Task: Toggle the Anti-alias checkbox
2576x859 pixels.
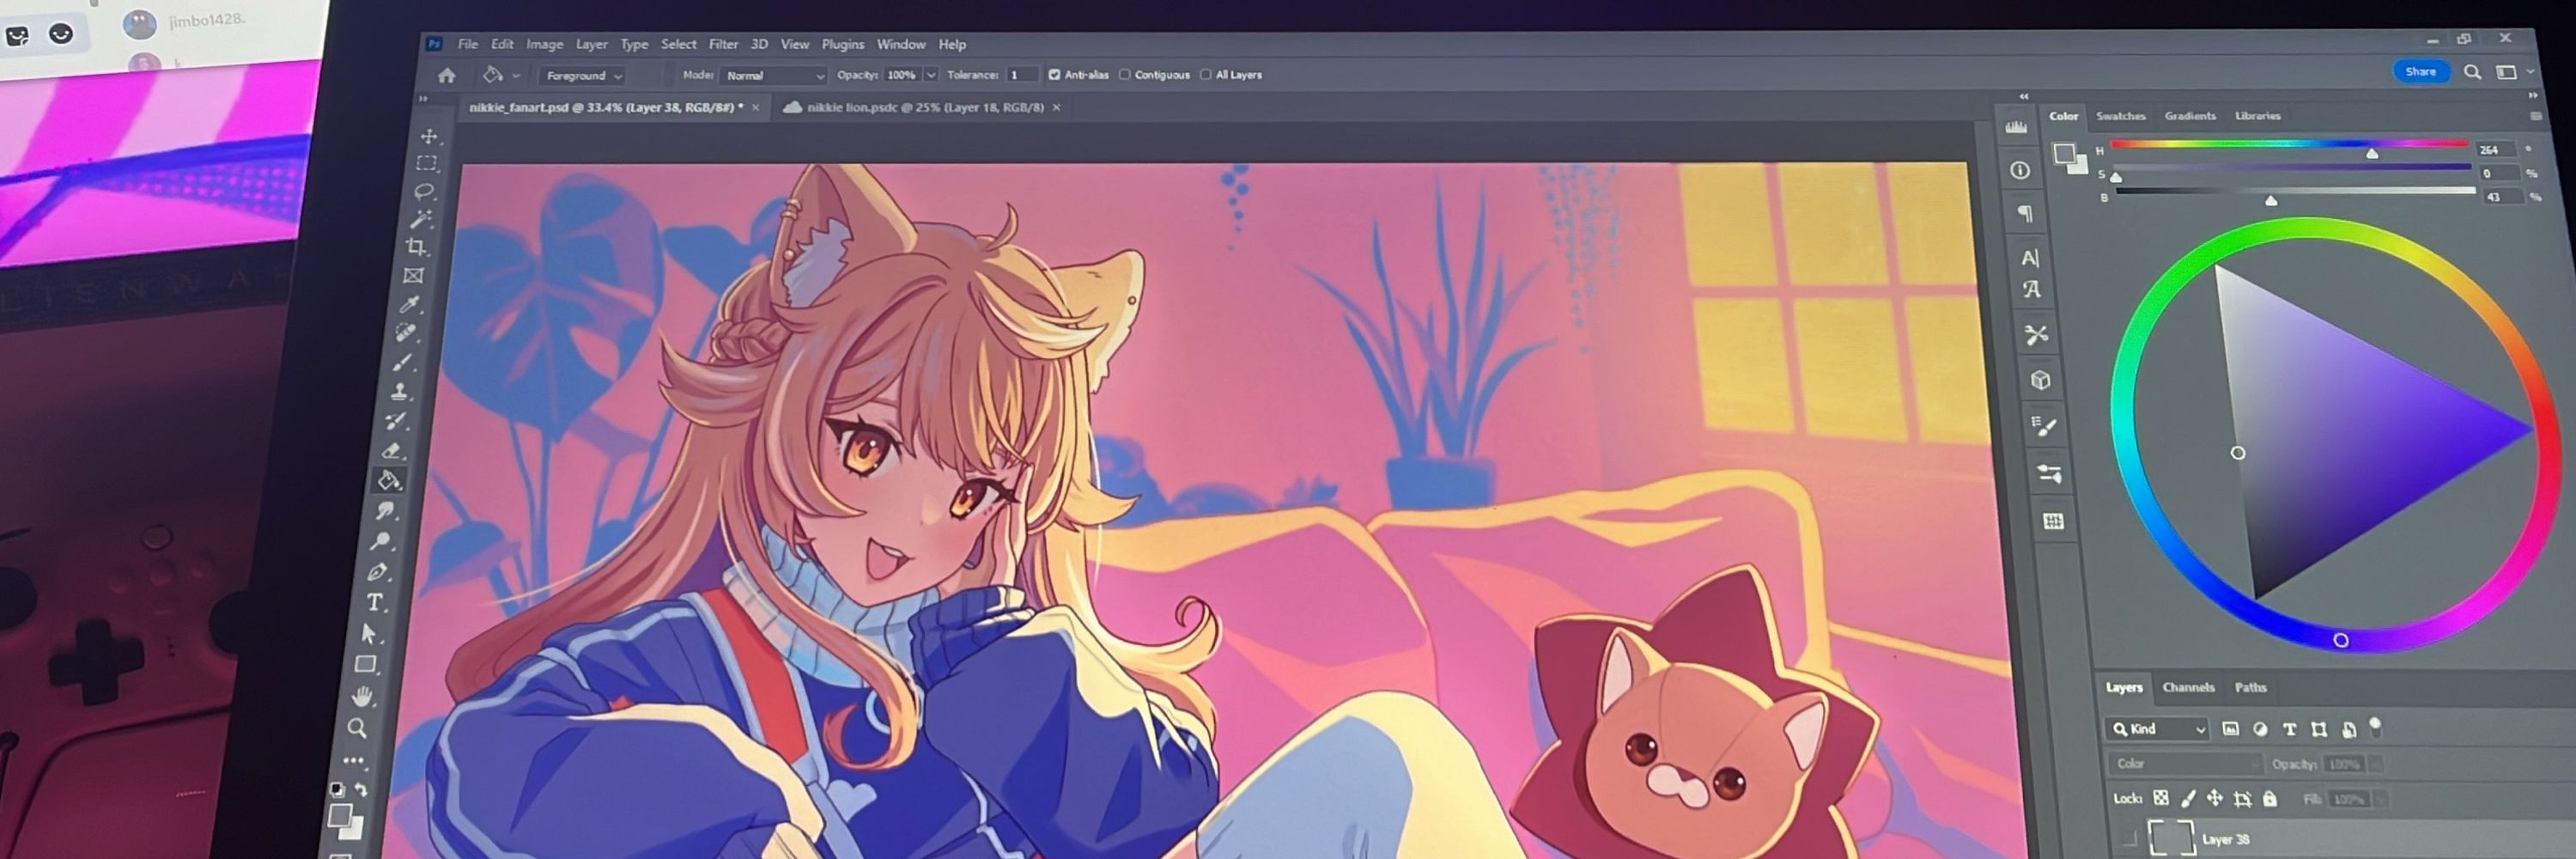Action: pos(1054,74)
